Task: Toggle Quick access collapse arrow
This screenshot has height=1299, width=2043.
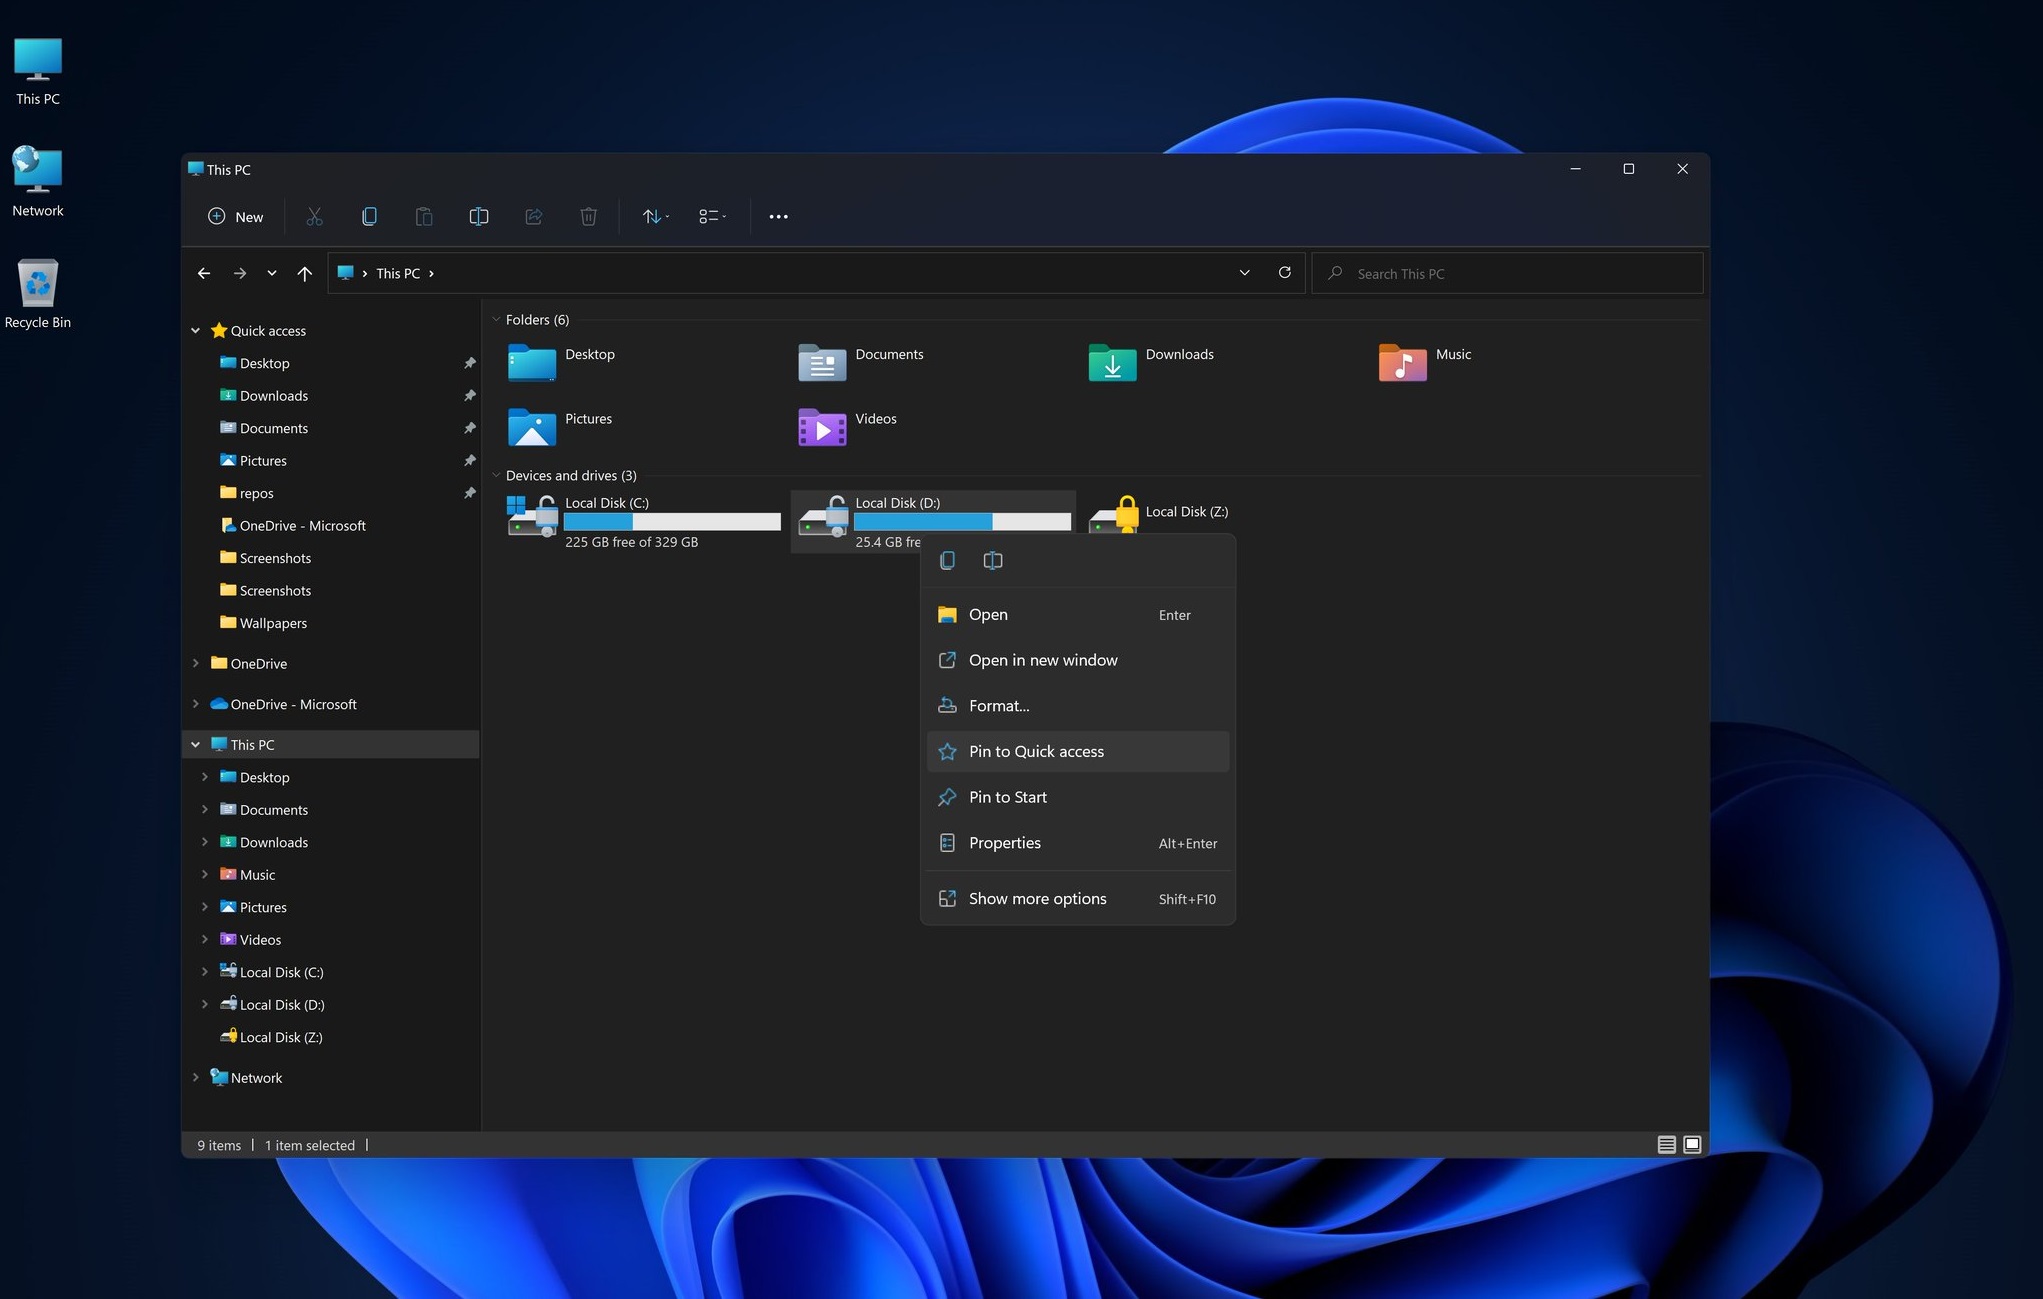Action: pyautogui.click(x=192, y=329)
